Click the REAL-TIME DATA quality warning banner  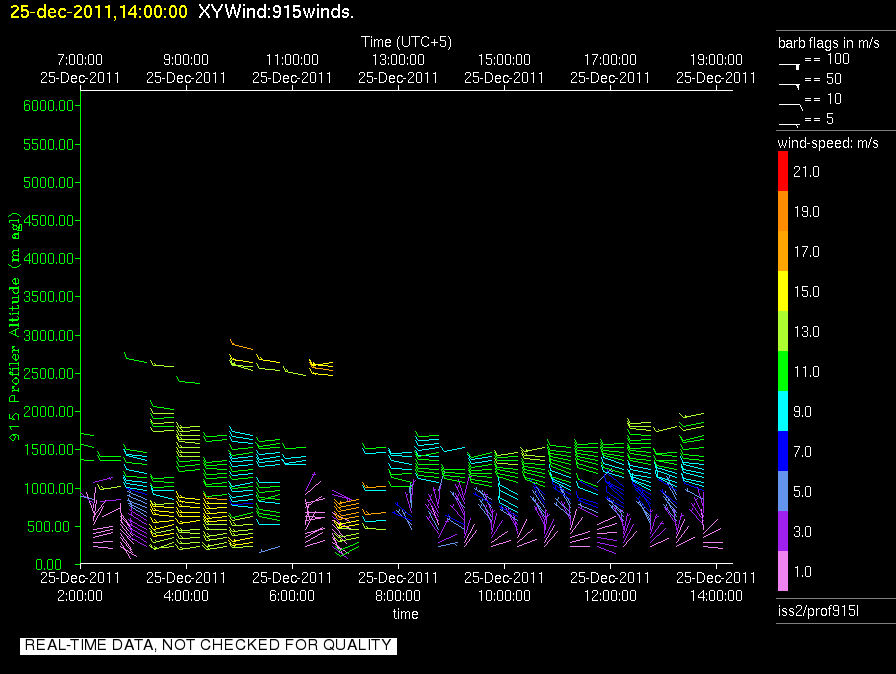click(x=208, y=645)
